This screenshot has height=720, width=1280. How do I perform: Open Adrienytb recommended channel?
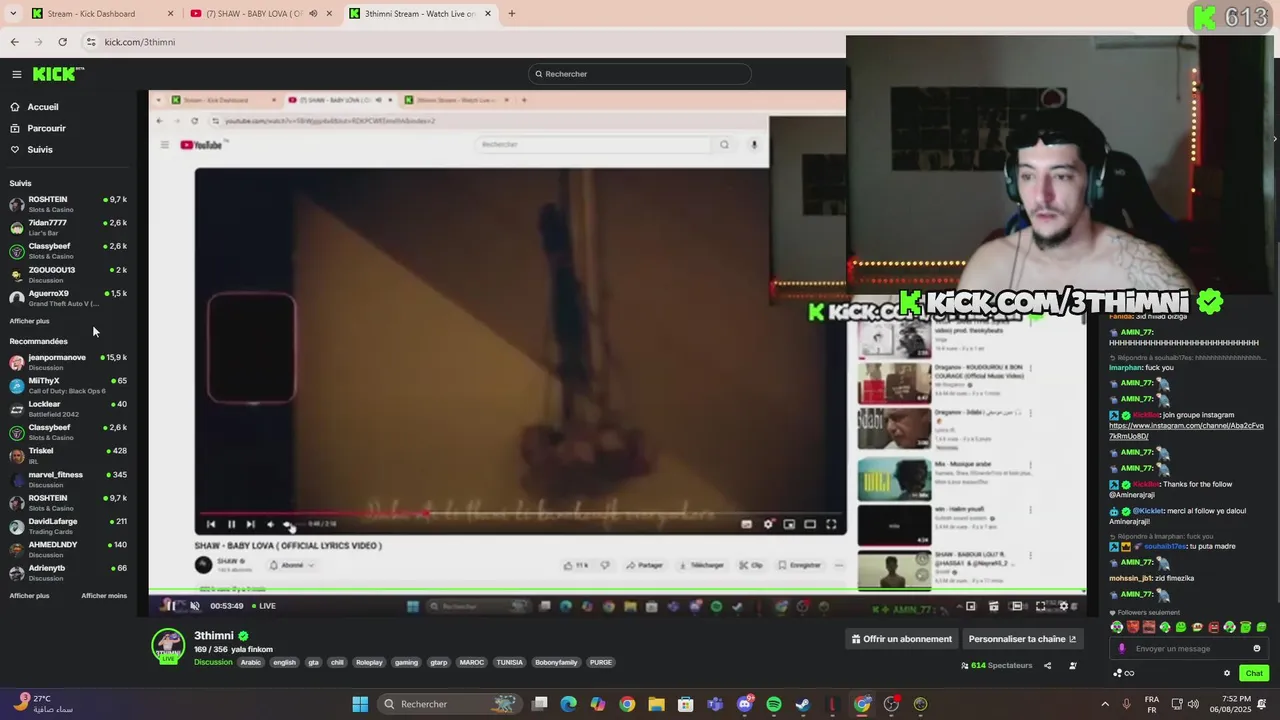tap(68, 572)
